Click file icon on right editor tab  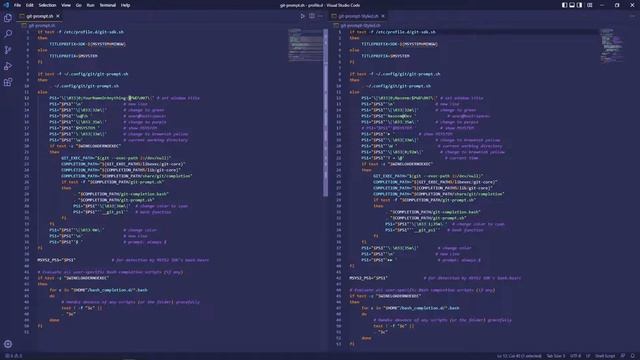point(334,16)
